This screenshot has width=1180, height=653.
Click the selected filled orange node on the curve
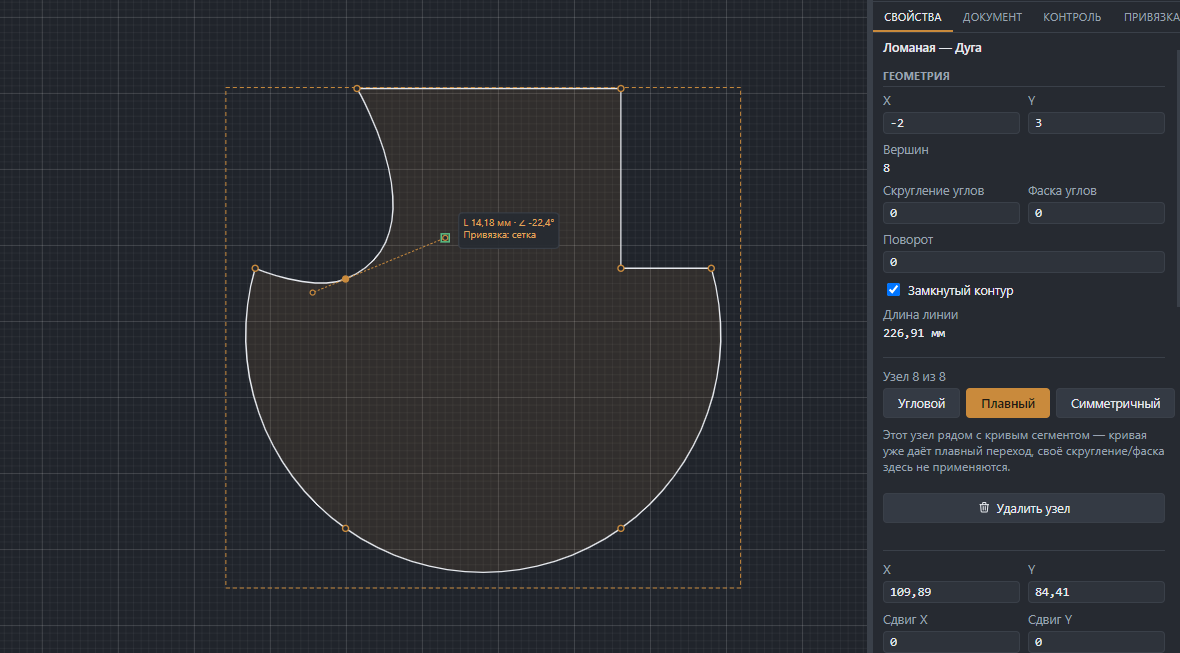[345, 279]
